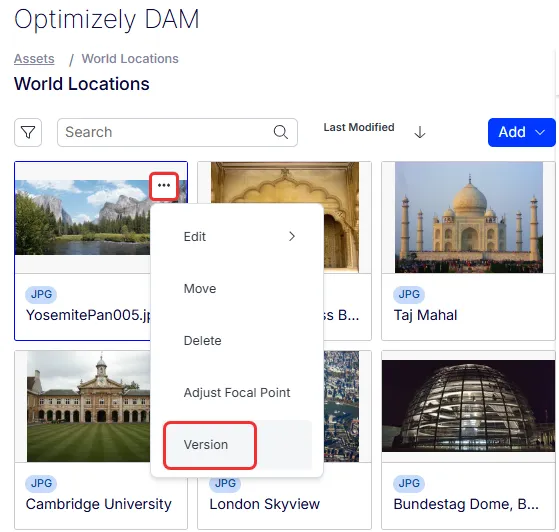
Task: Open the Taj Mahal thumbnail
Action: [x=469, y=218]
